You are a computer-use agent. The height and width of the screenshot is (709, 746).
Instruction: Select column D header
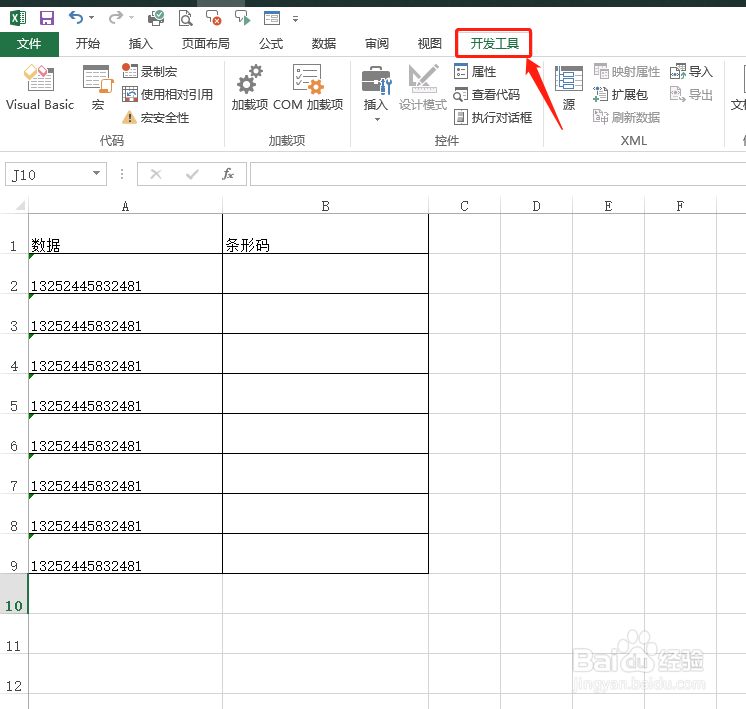point(536,206)
